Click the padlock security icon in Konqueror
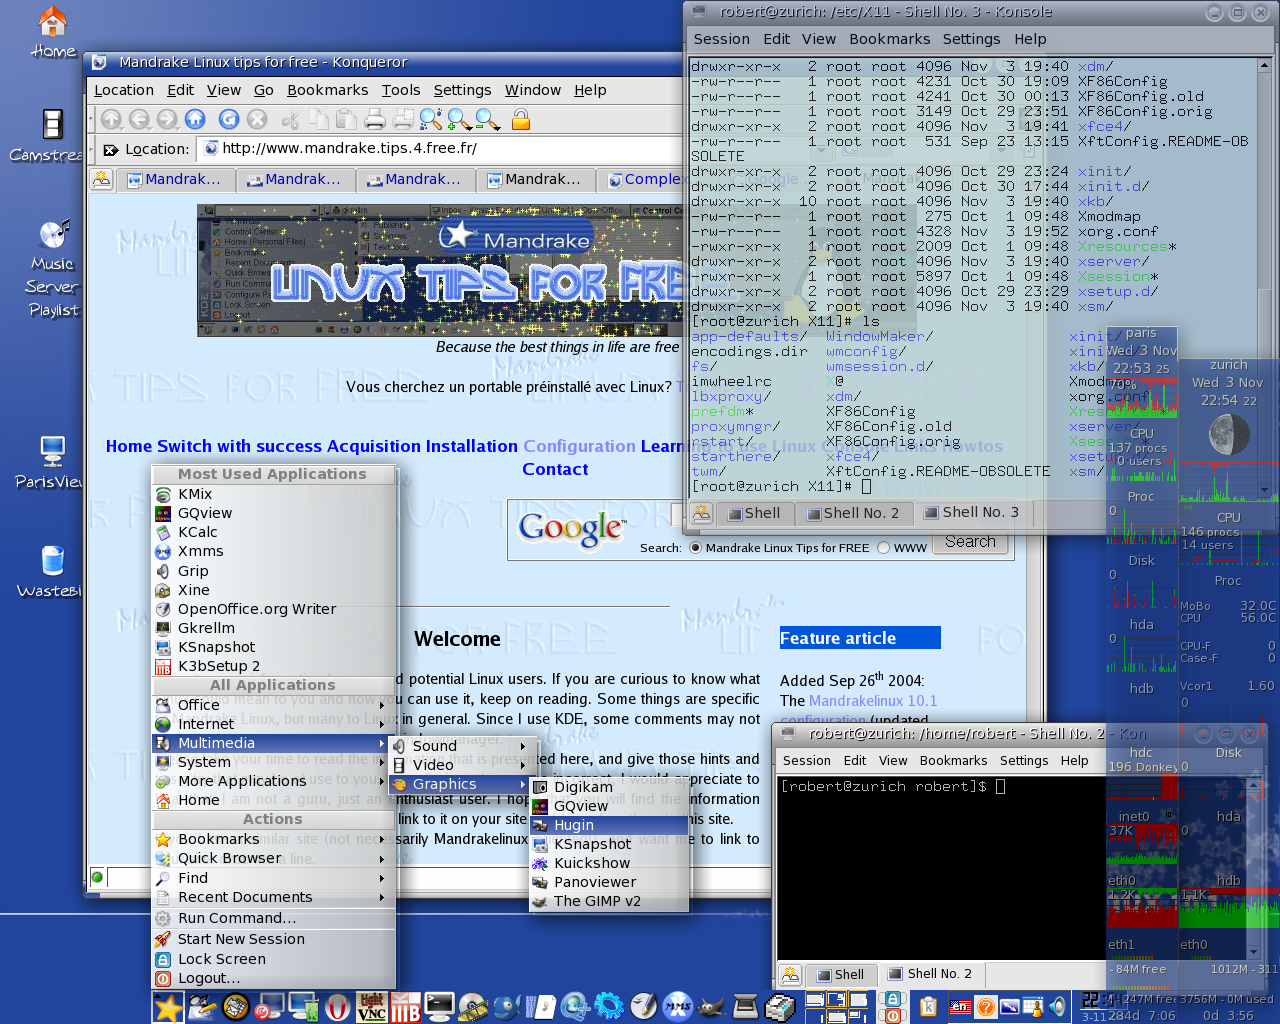The width and height of the screenshot is (1280, 1024). (x=520, y=120)
